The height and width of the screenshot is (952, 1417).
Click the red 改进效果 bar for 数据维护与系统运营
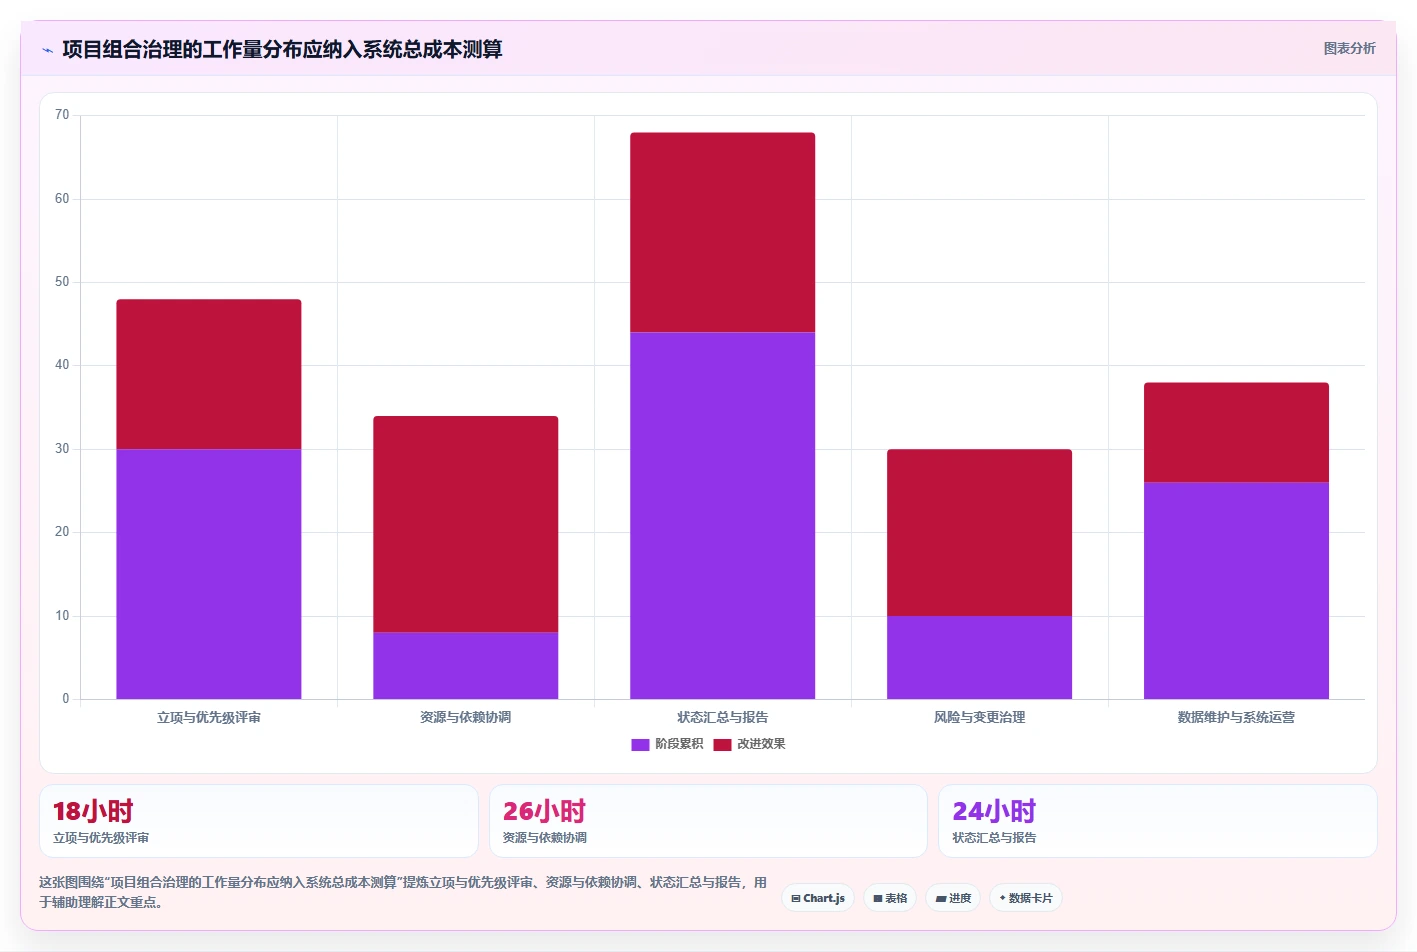tap(1237, 432)
